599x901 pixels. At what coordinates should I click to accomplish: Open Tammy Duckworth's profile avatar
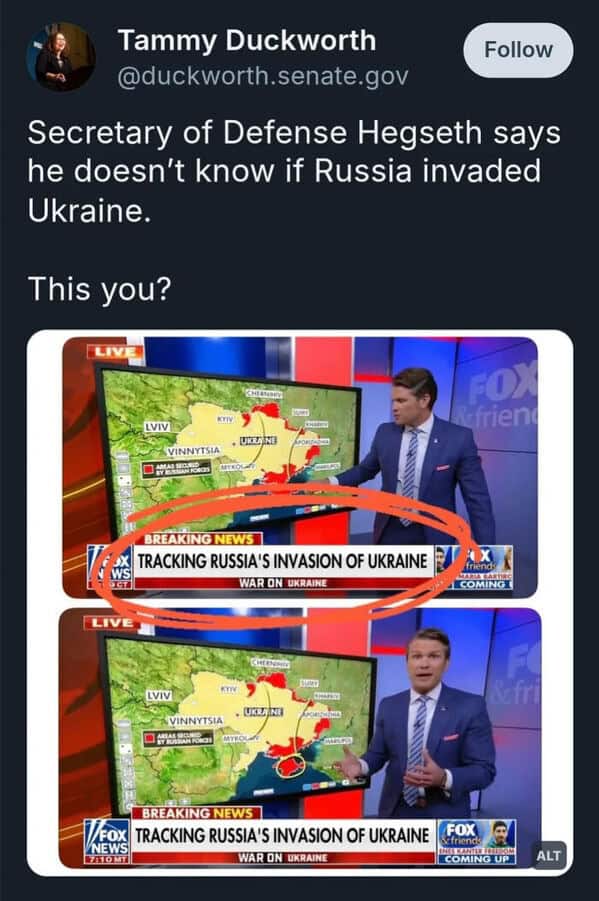[x=60, y=57]
